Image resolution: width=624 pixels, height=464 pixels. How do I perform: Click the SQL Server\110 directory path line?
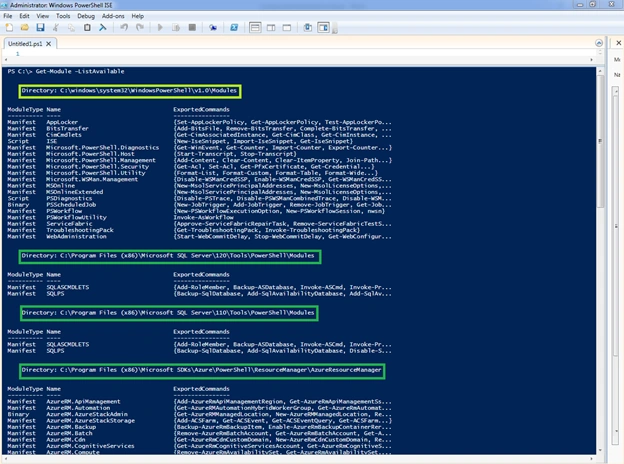(x=168, y=313)
